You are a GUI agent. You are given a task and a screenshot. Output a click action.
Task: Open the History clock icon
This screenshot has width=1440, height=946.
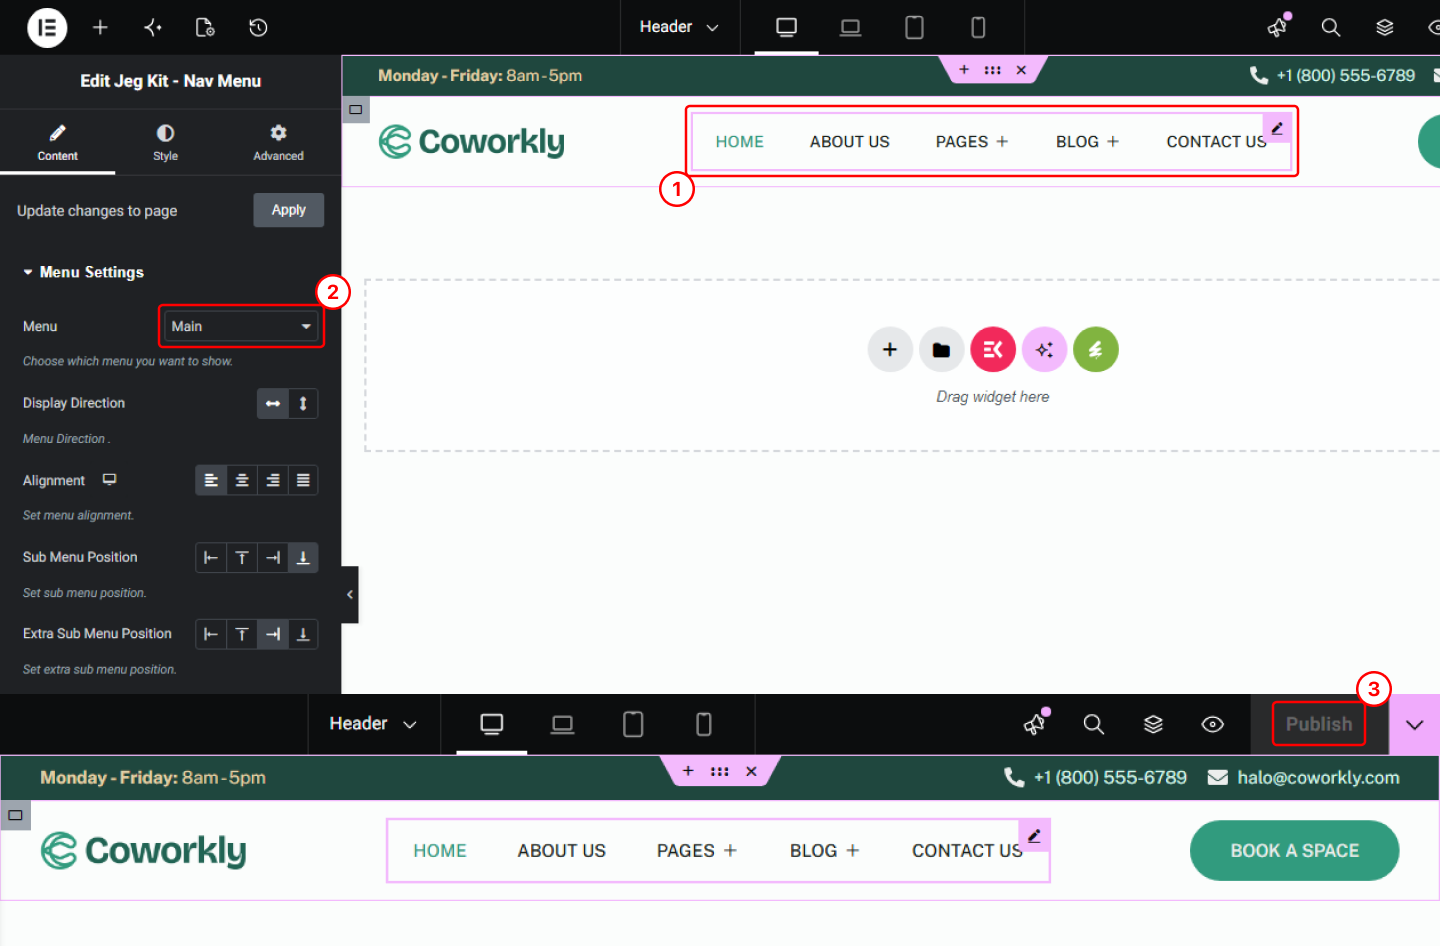click(258, 27)
